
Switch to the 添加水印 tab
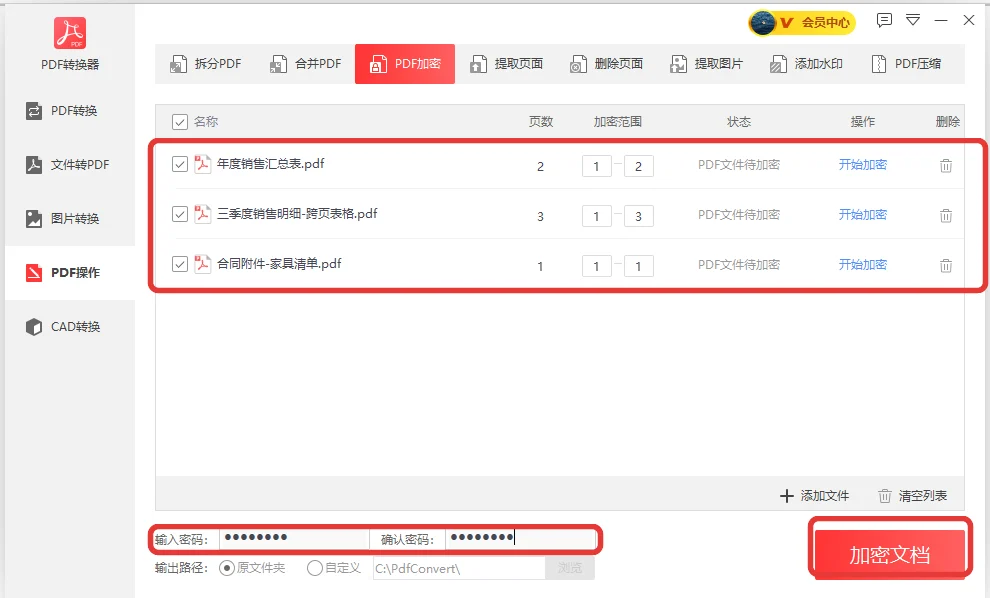[x=805, y=64]
